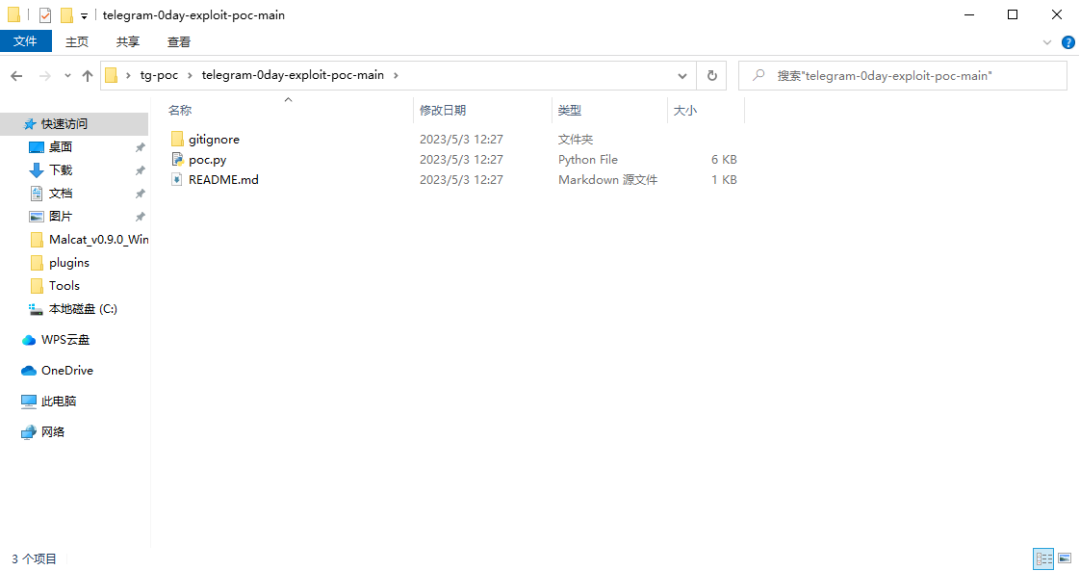Click the README.md file name
Image resolution: width=1080 pixels, height=571 pixels.
[223, 180]
